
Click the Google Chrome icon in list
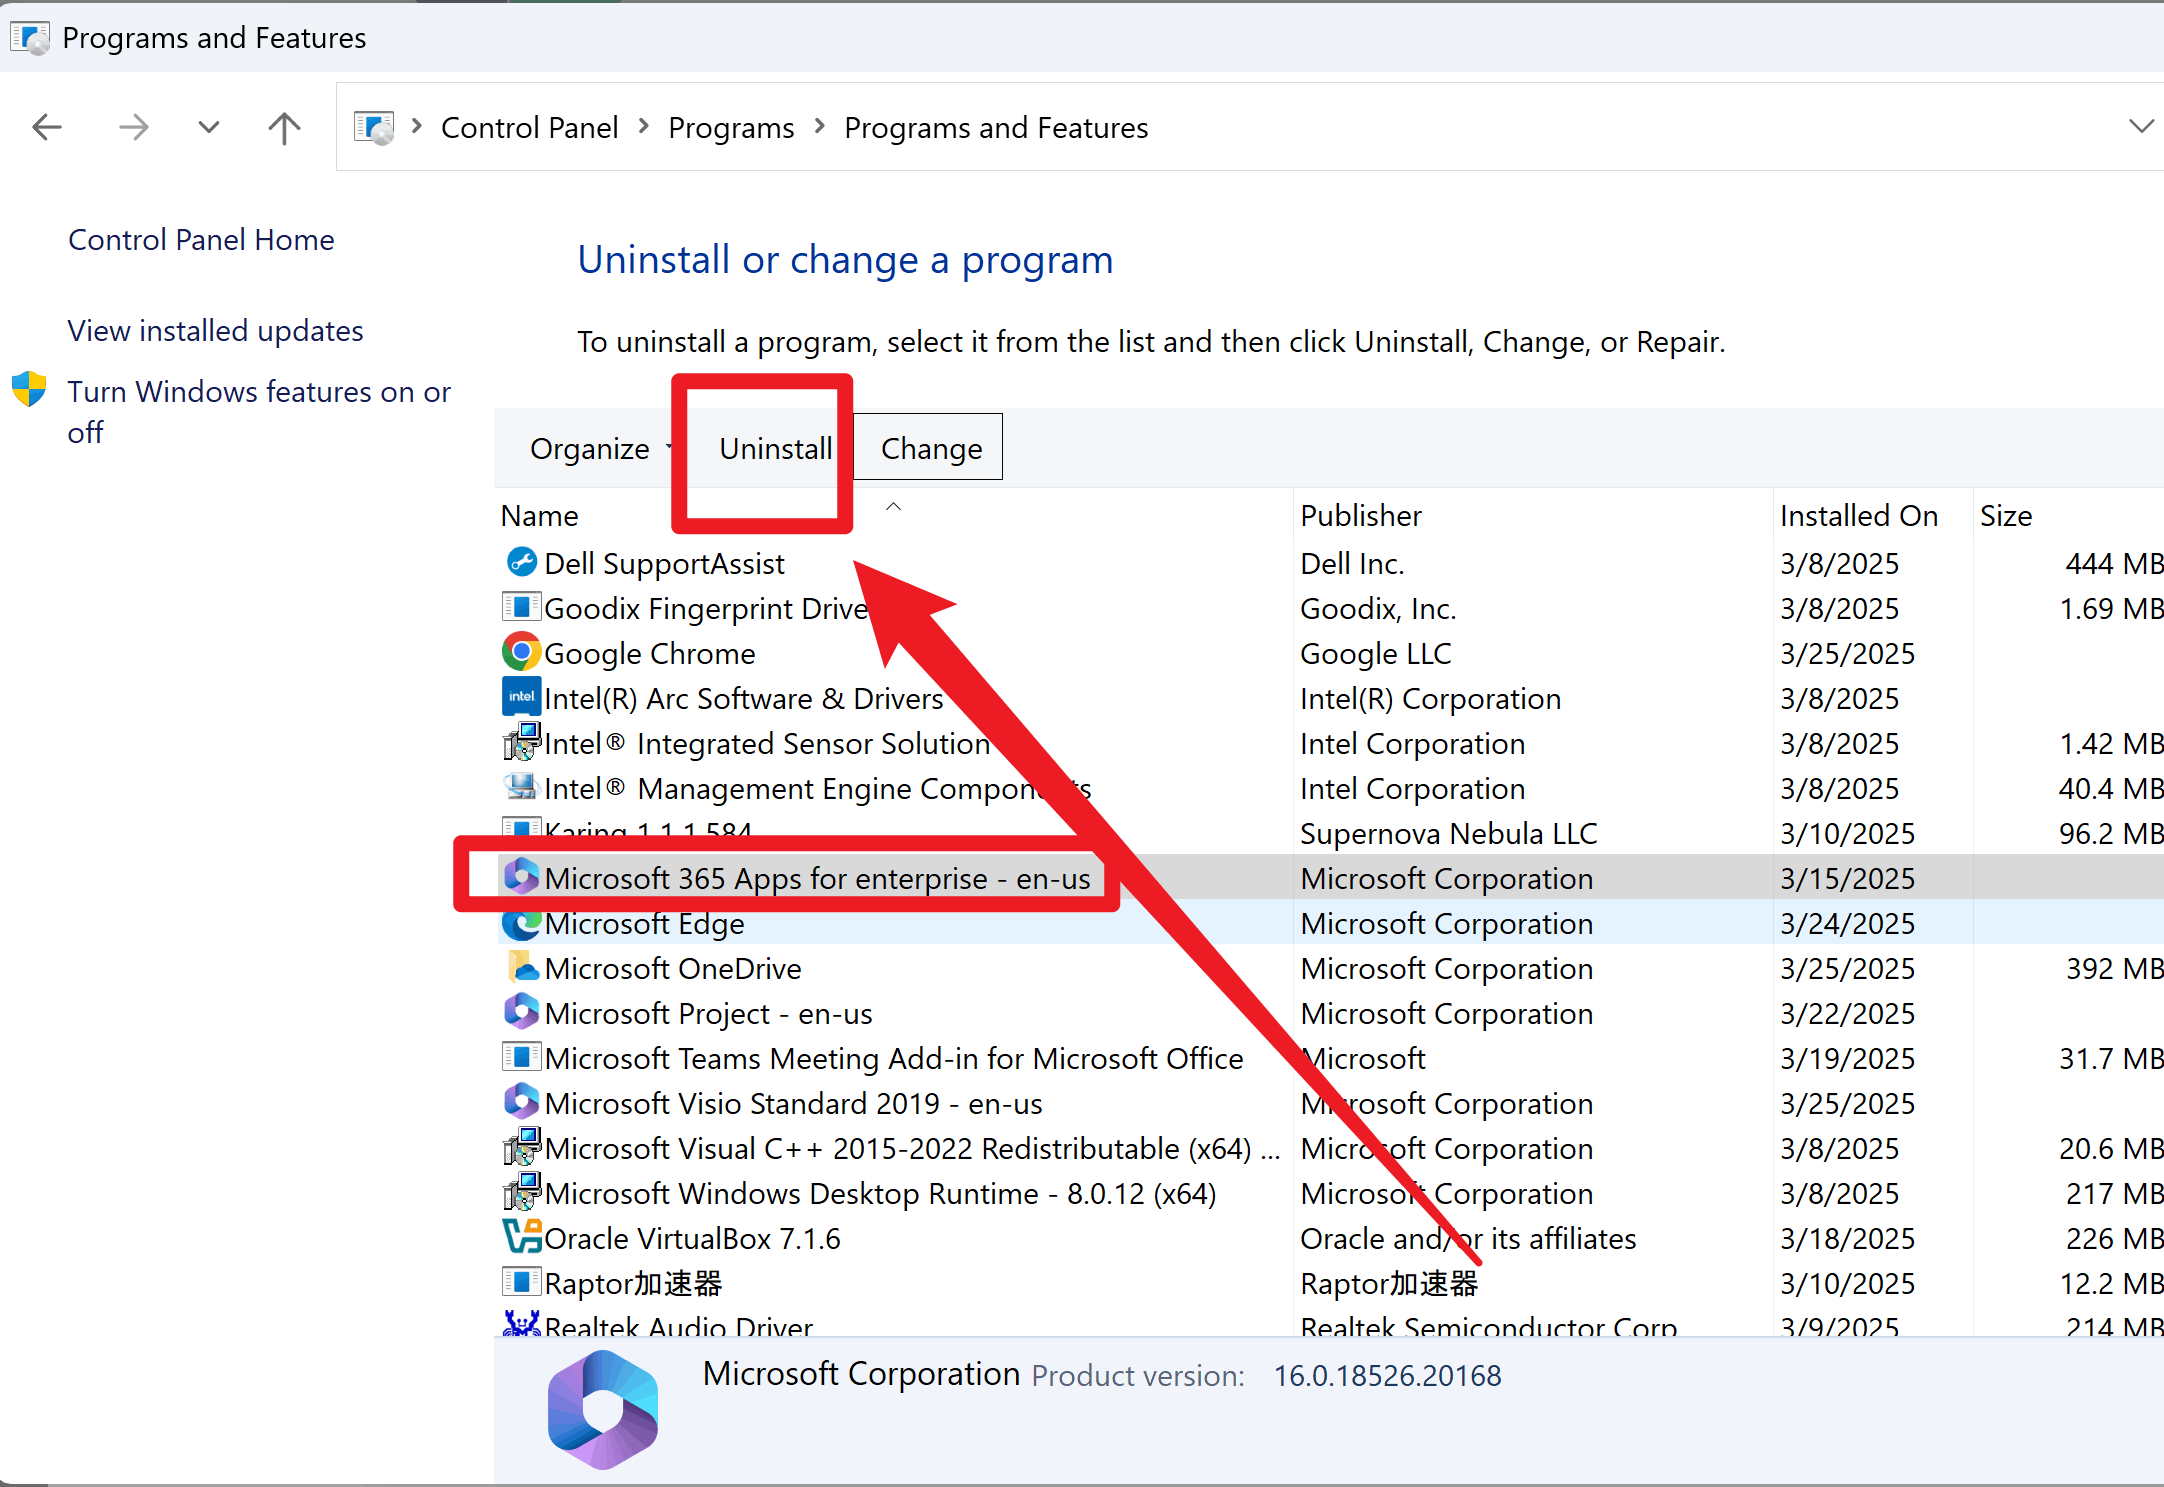pos(521,652)
